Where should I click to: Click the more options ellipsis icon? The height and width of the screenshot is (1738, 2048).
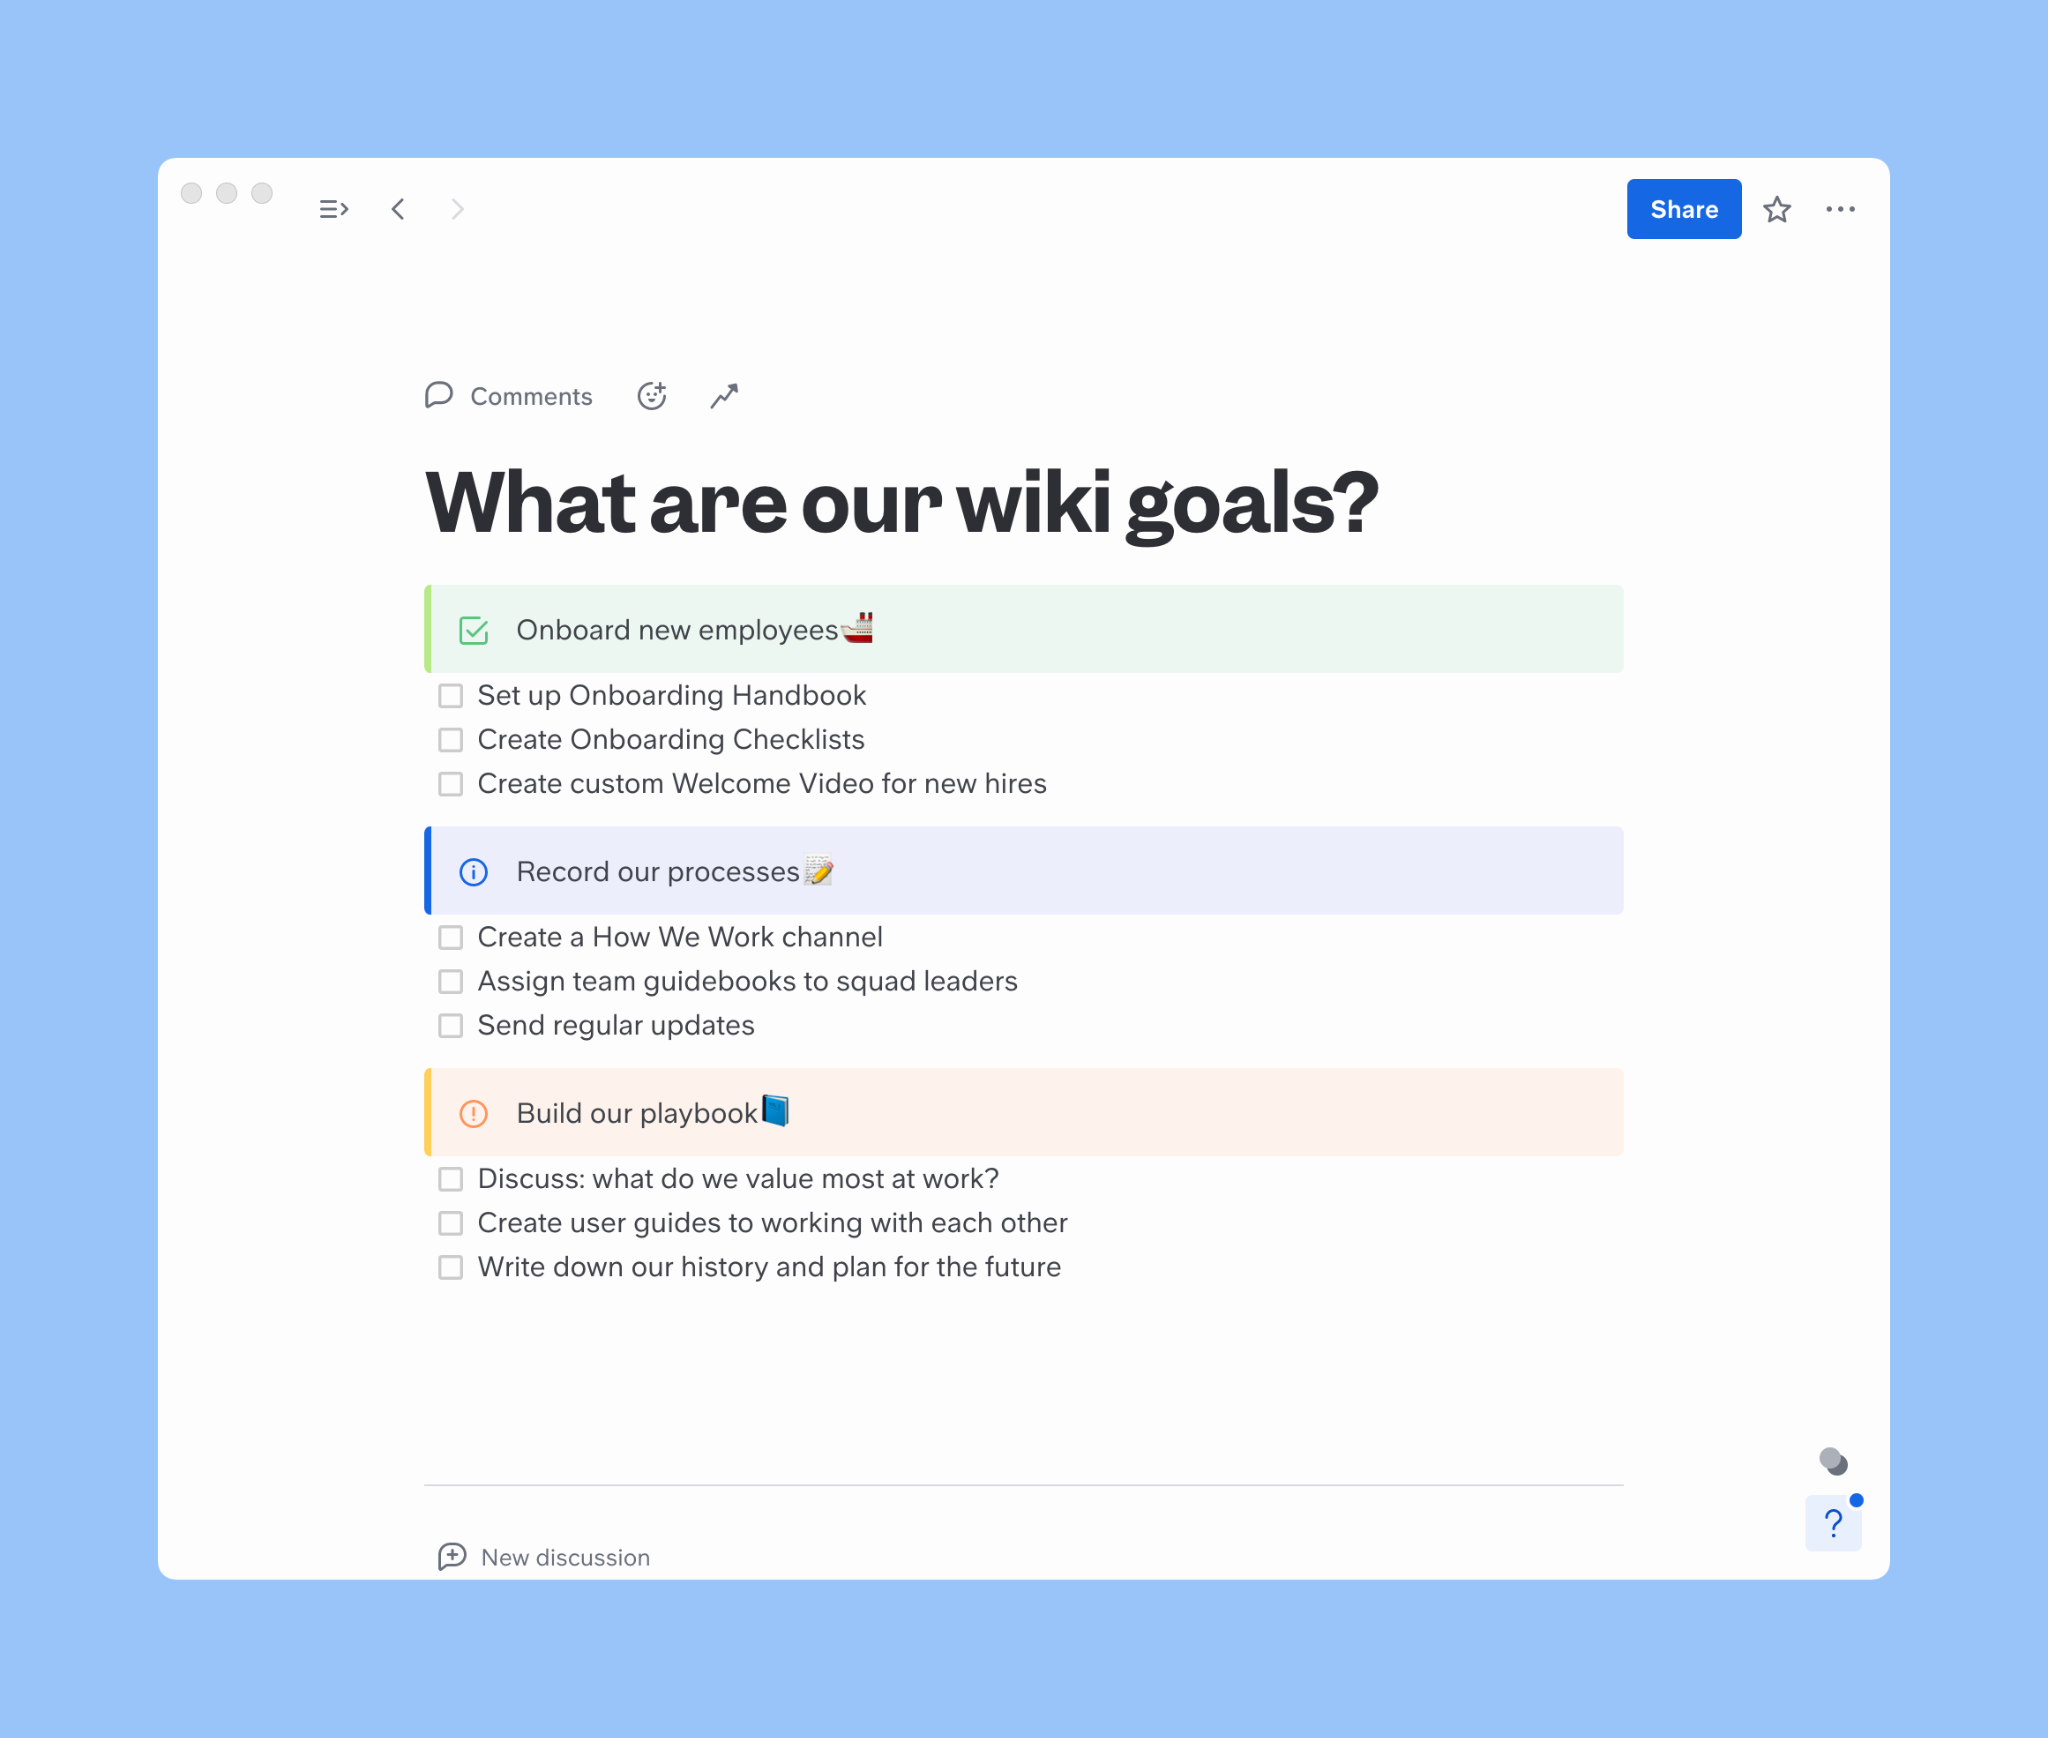tap(1841, 209)
